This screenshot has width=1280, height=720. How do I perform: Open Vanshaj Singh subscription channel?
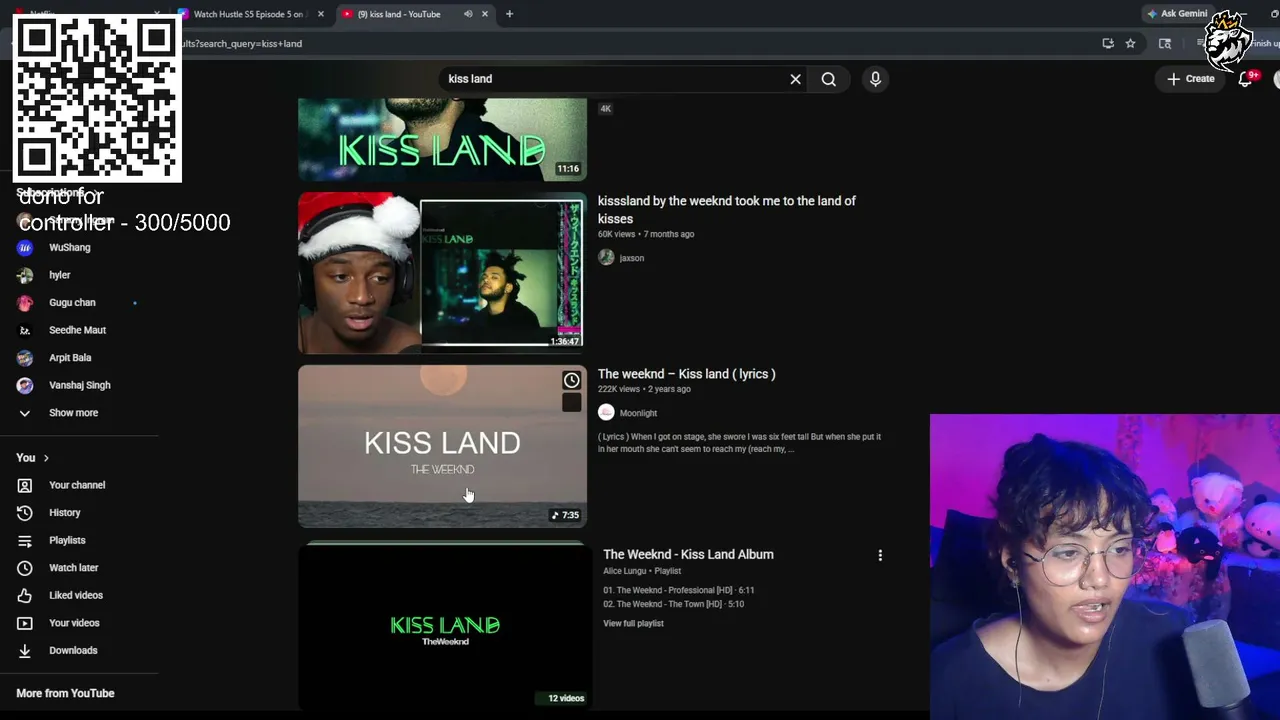80,385
